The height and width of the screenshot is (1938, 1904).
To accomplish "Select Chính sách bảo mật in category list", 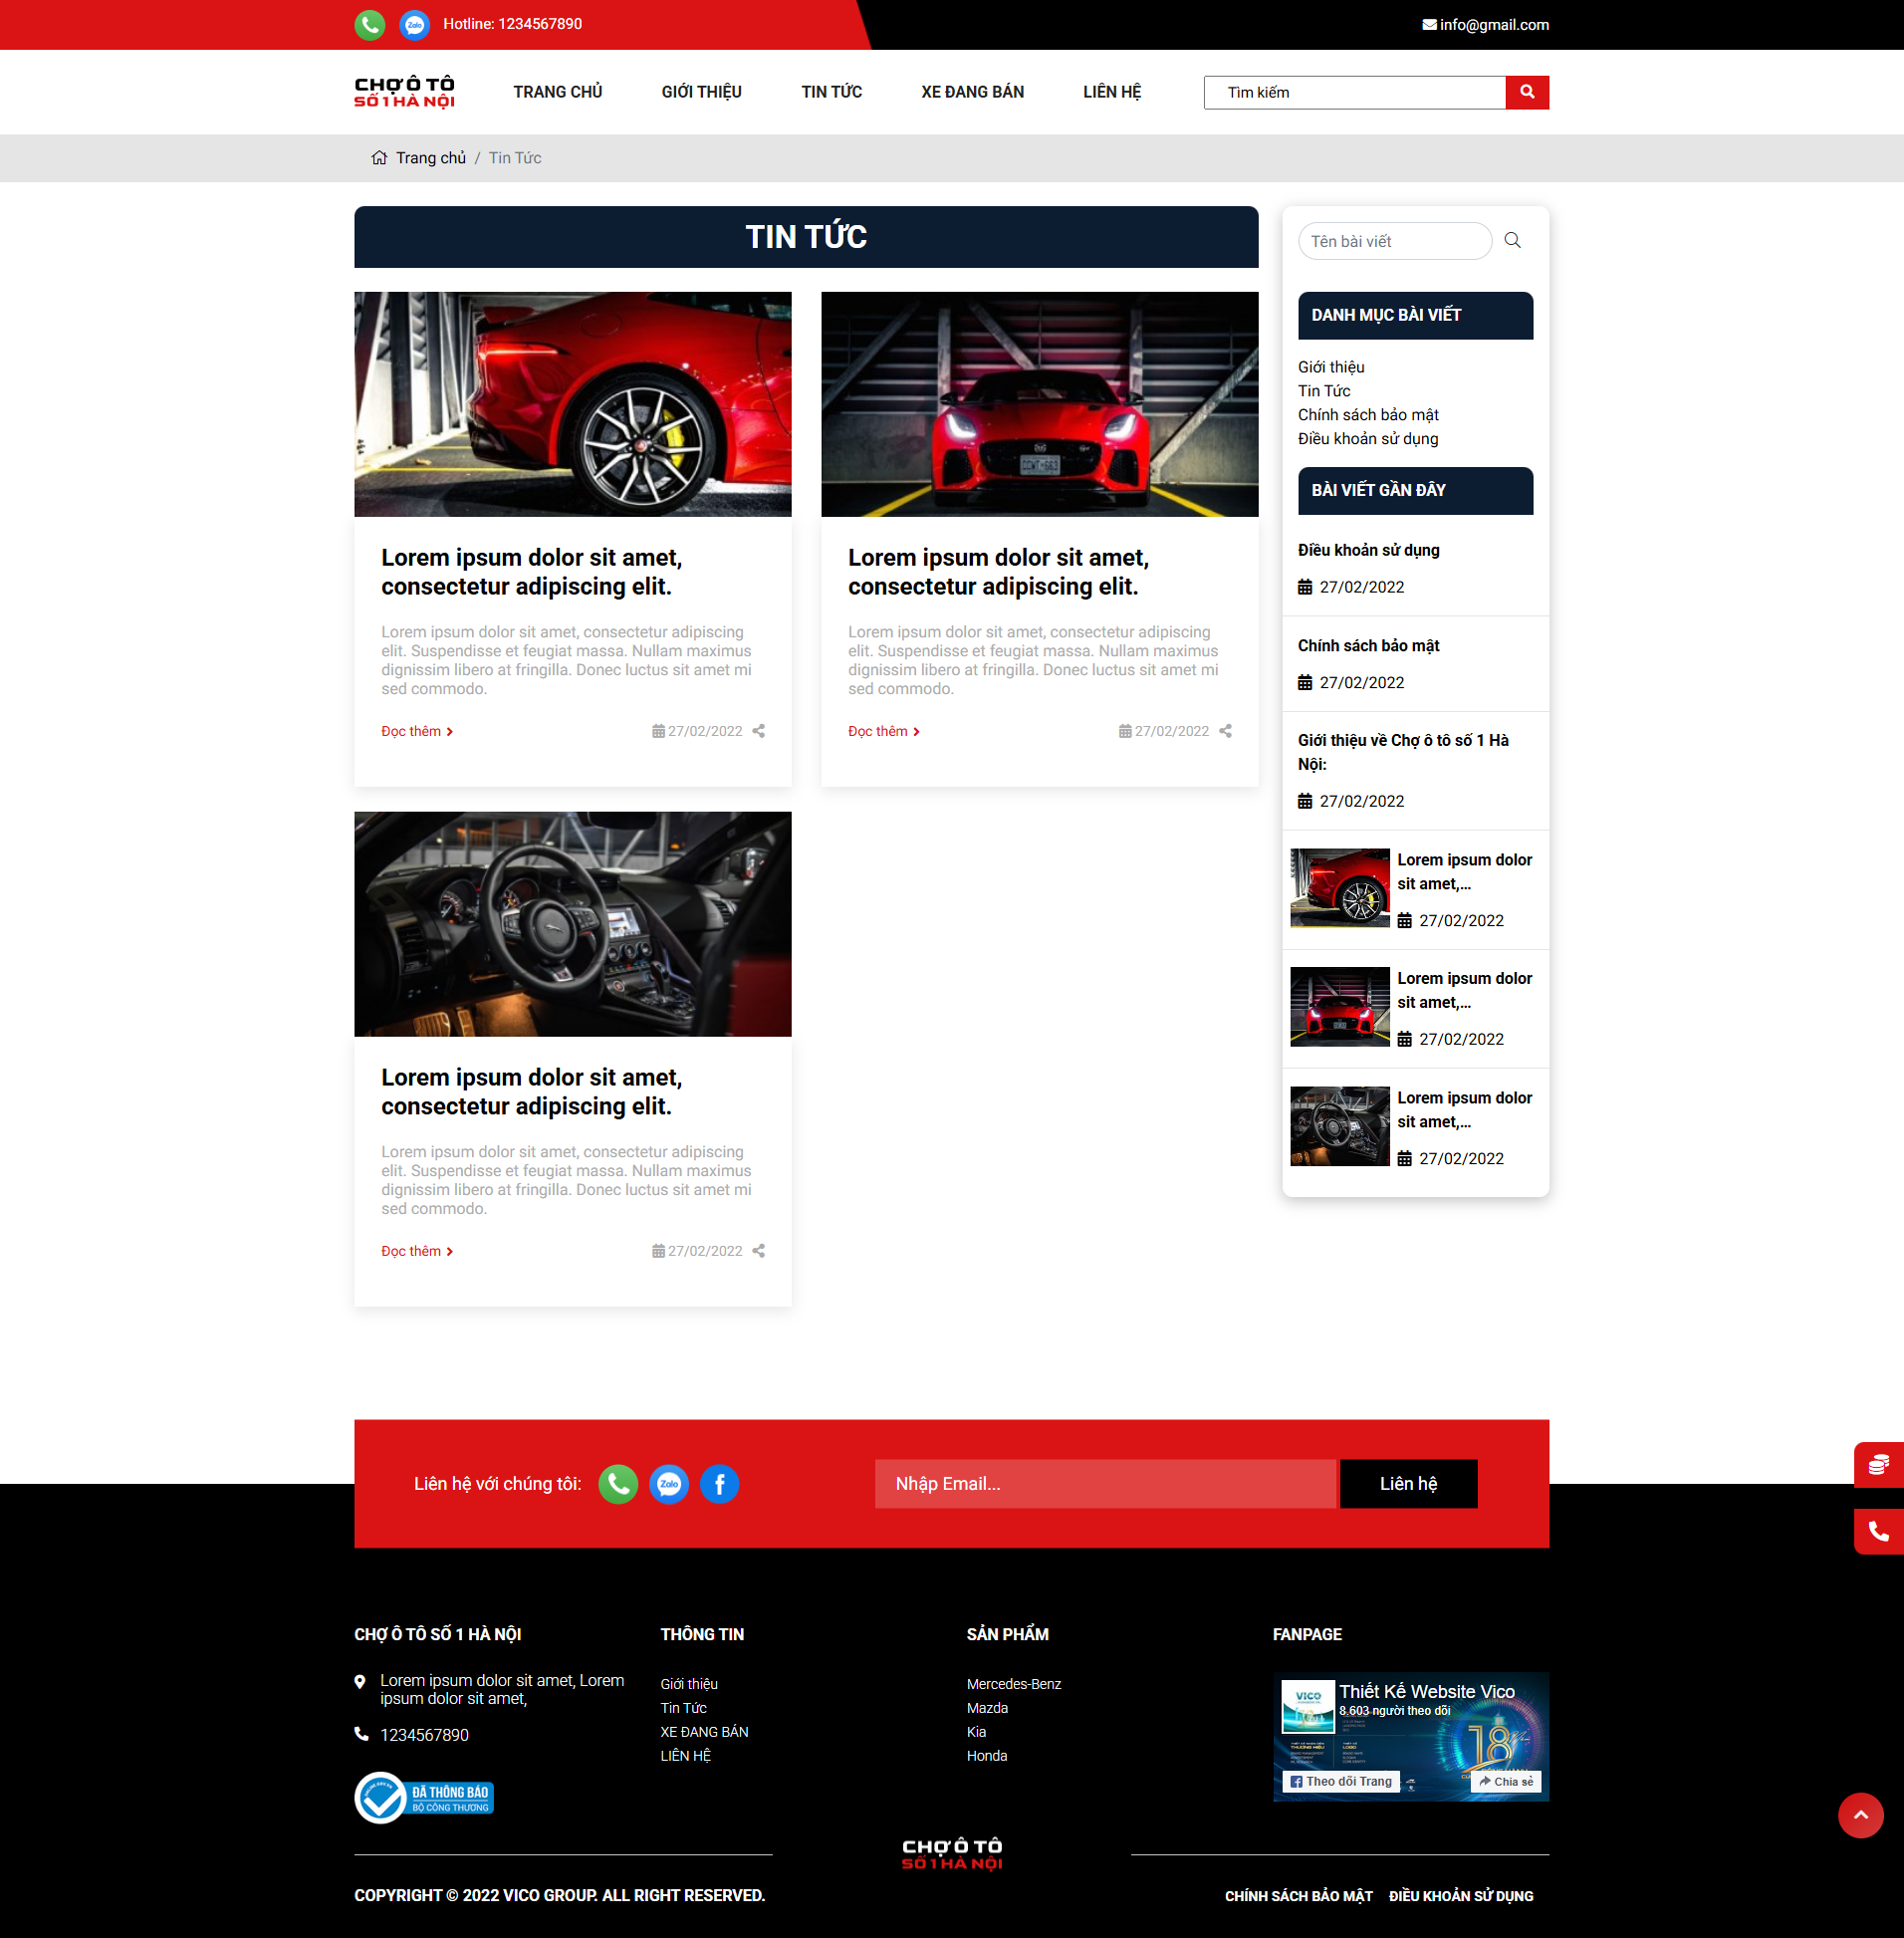I will coord(1367,415).
